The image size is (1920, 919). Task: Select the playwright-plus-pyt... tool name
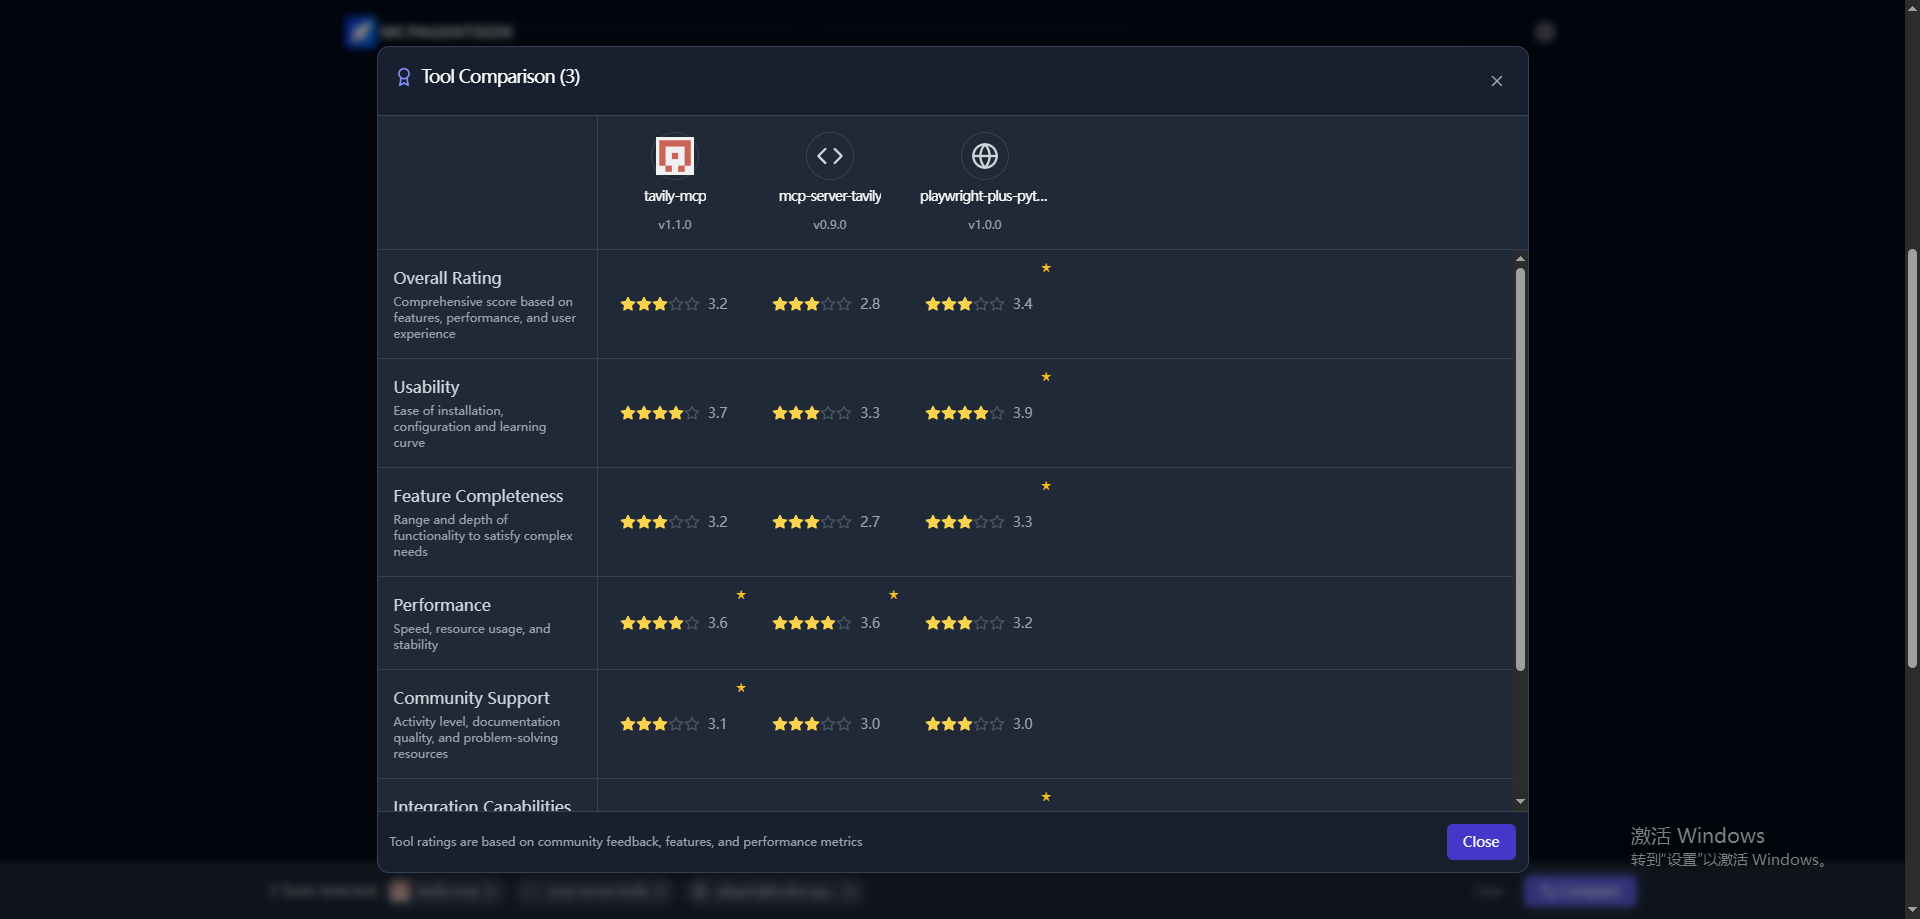pos(984,196)
